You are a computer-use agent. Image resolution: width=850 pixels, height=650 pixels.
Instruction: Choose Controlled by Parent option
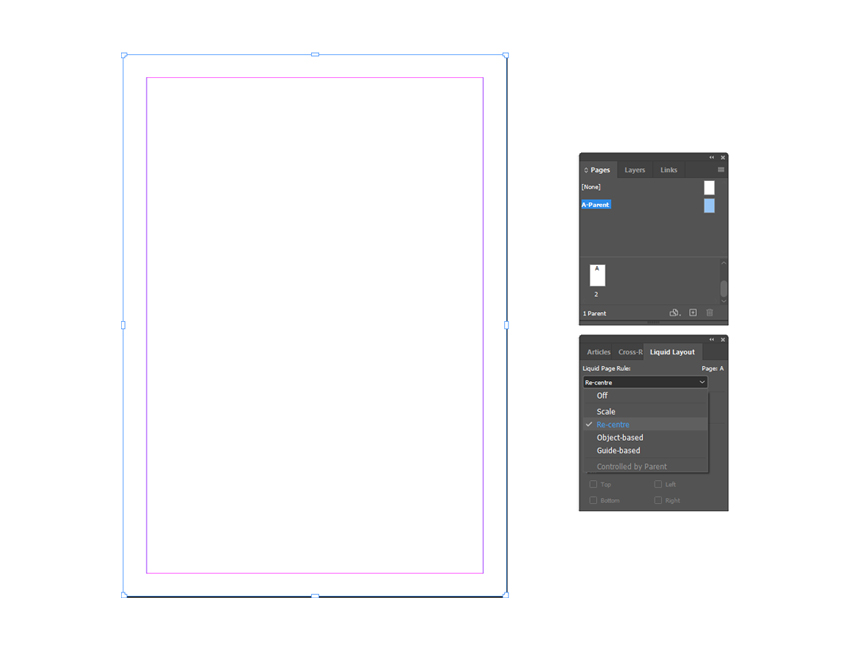pos(646,466)
